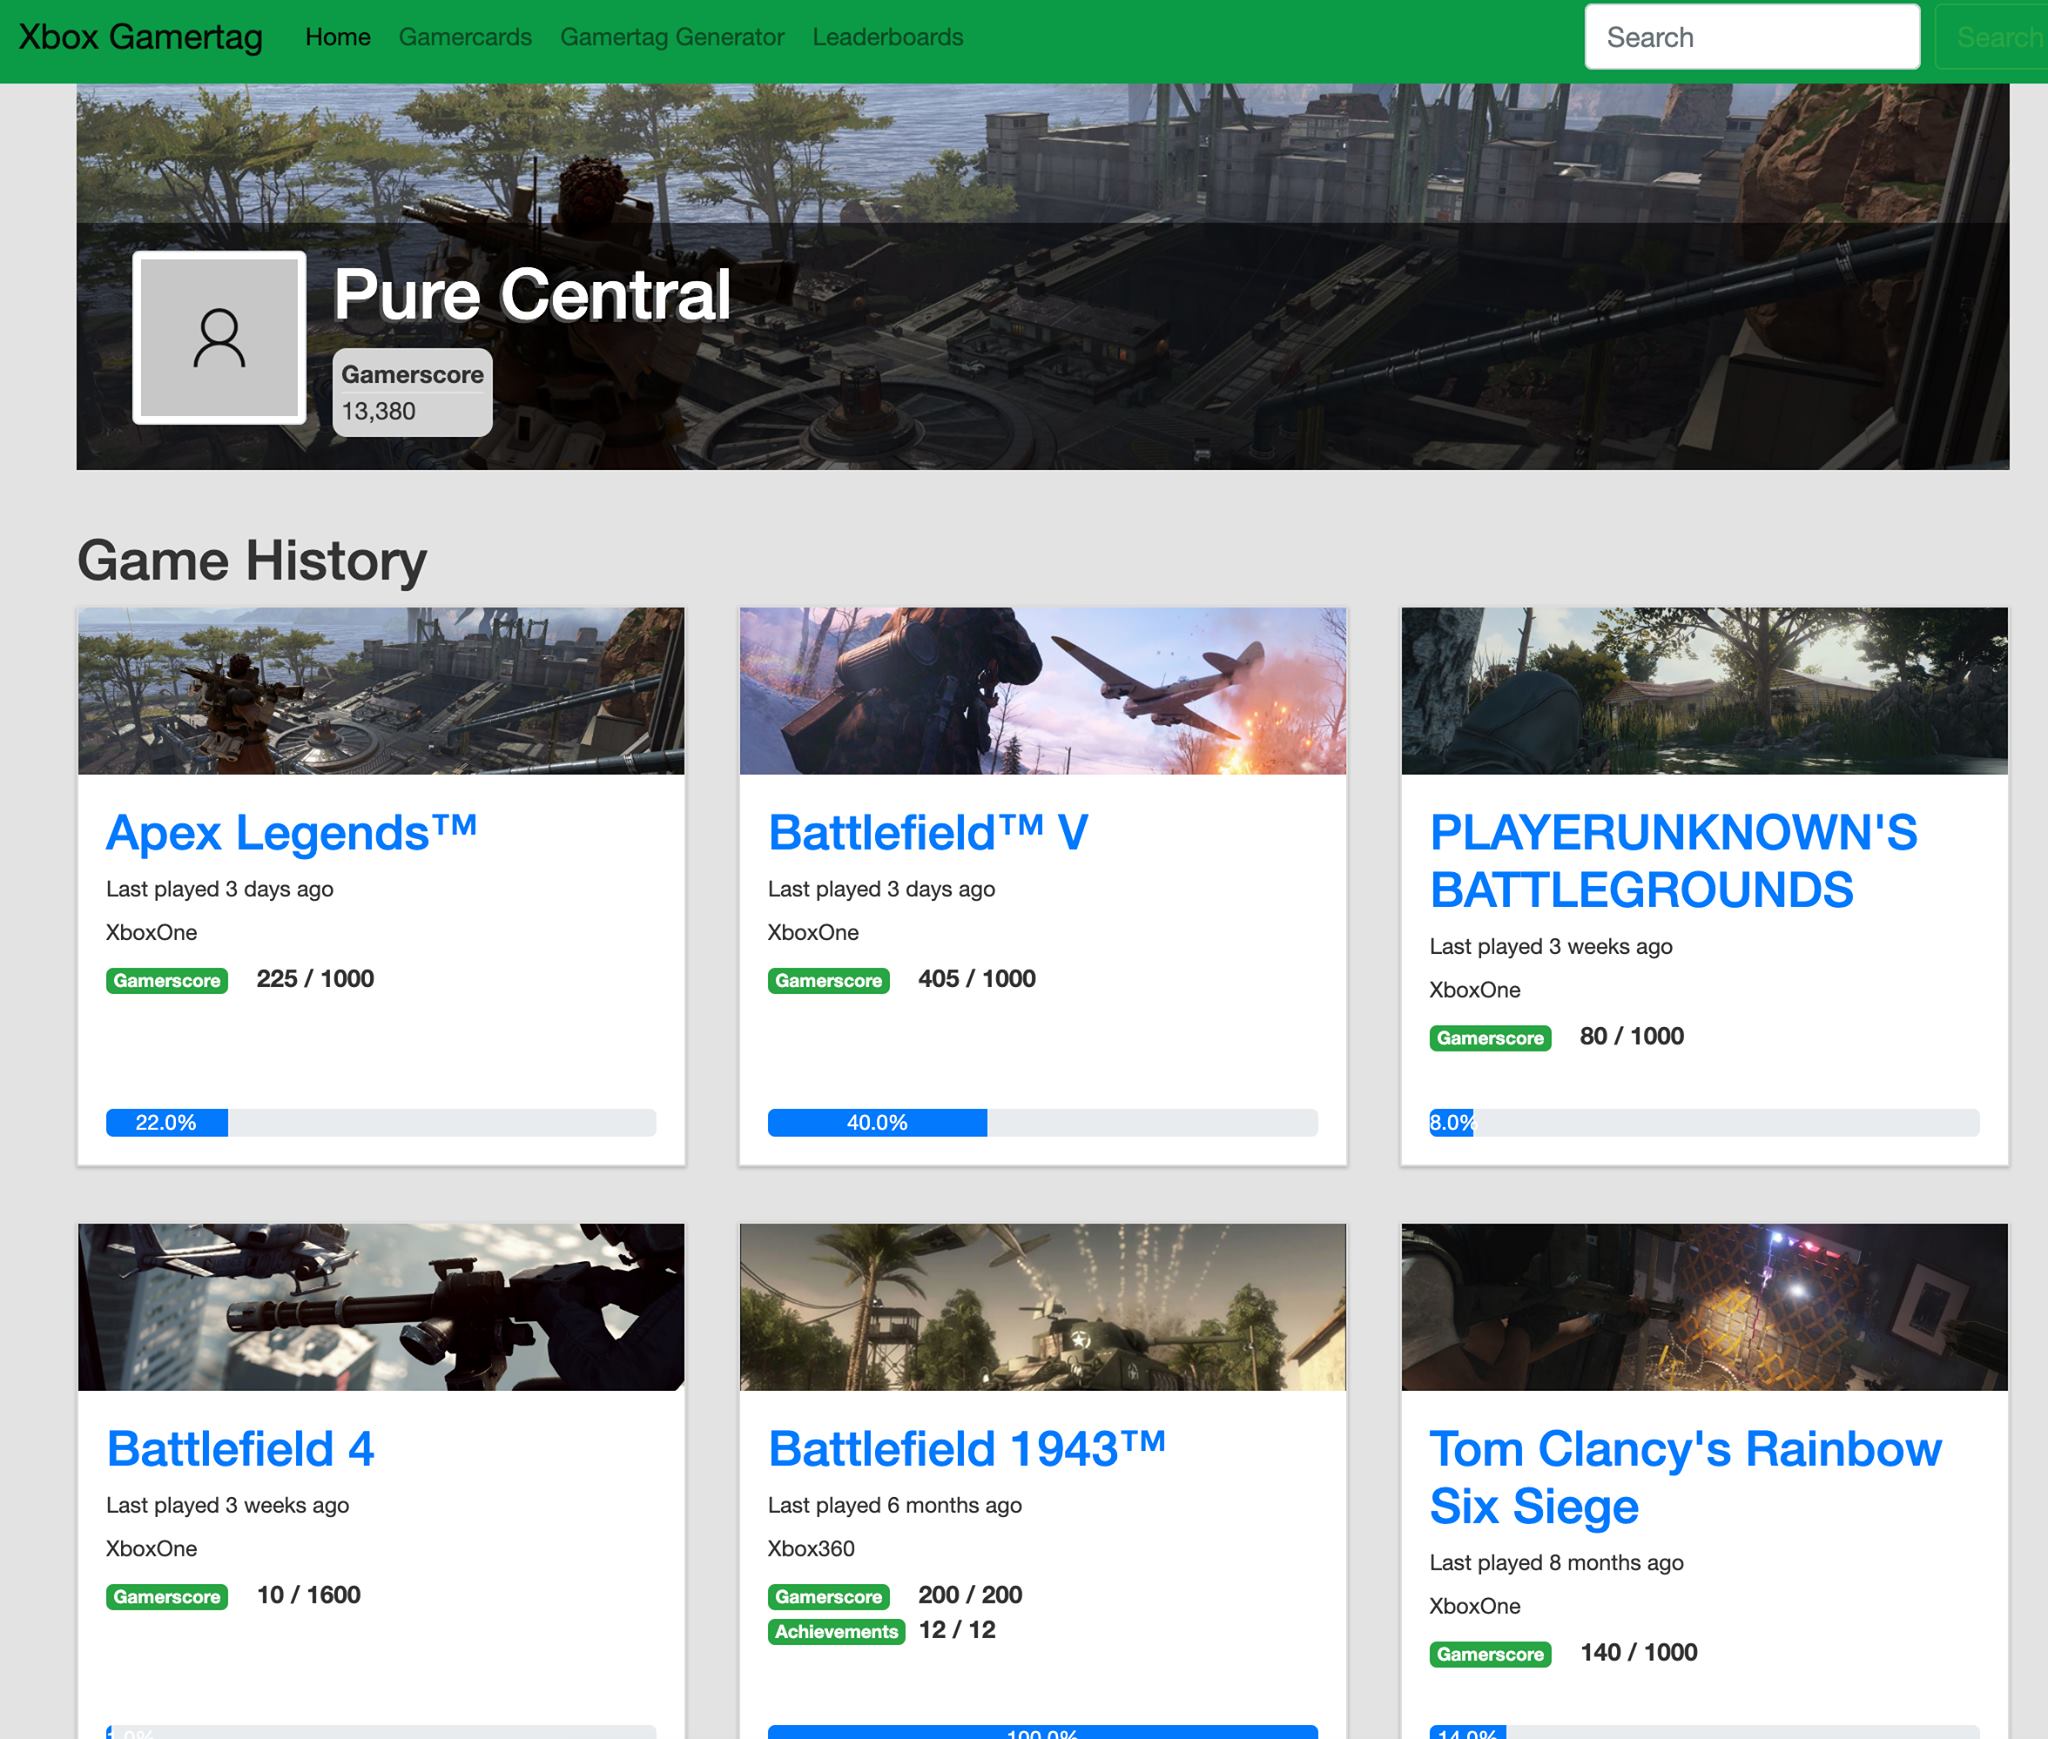Viewport: 2048px width, 1739px height.
Task: Click the Battlefield V Gamerscore badge
Action: click(829, 980)
